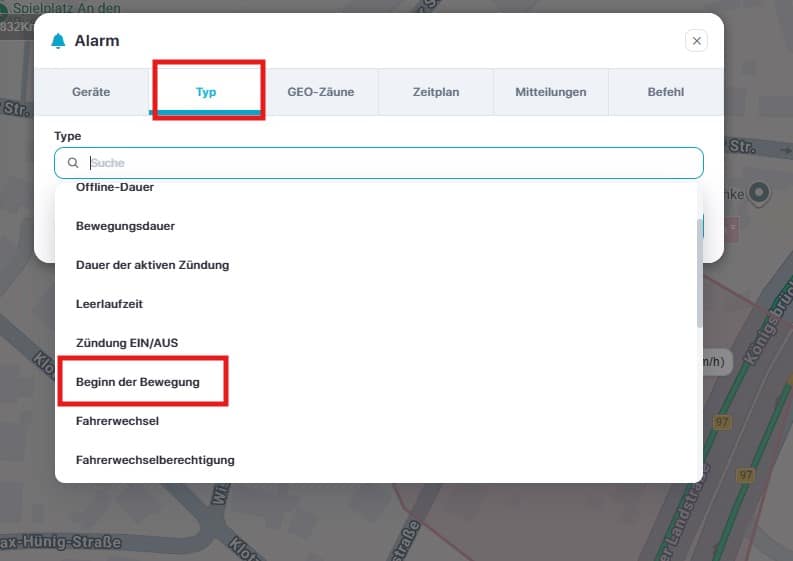This screenshot has height=561, width=793.
Task: Select Zündung EIN/AUS alarm type
Action: point(126,343)
